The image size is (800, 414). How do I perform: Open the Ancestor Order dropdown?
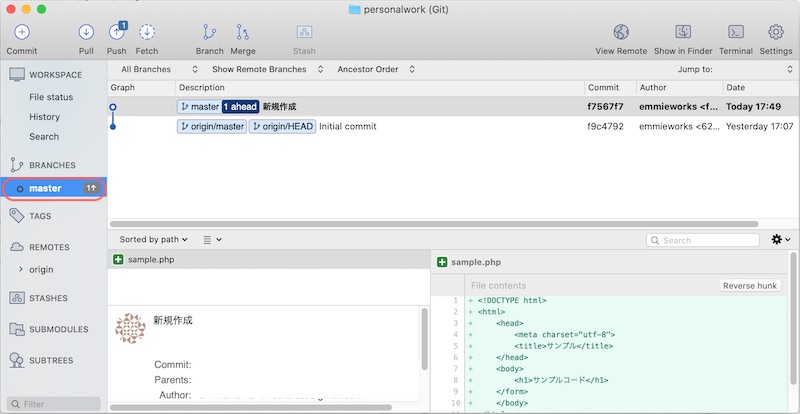(376, 69)
